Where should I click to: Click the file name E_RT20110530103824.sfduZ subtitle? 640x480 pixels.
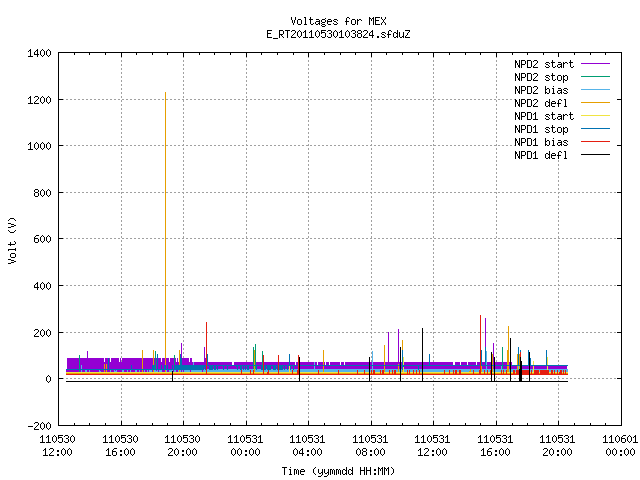click(338, 34)
